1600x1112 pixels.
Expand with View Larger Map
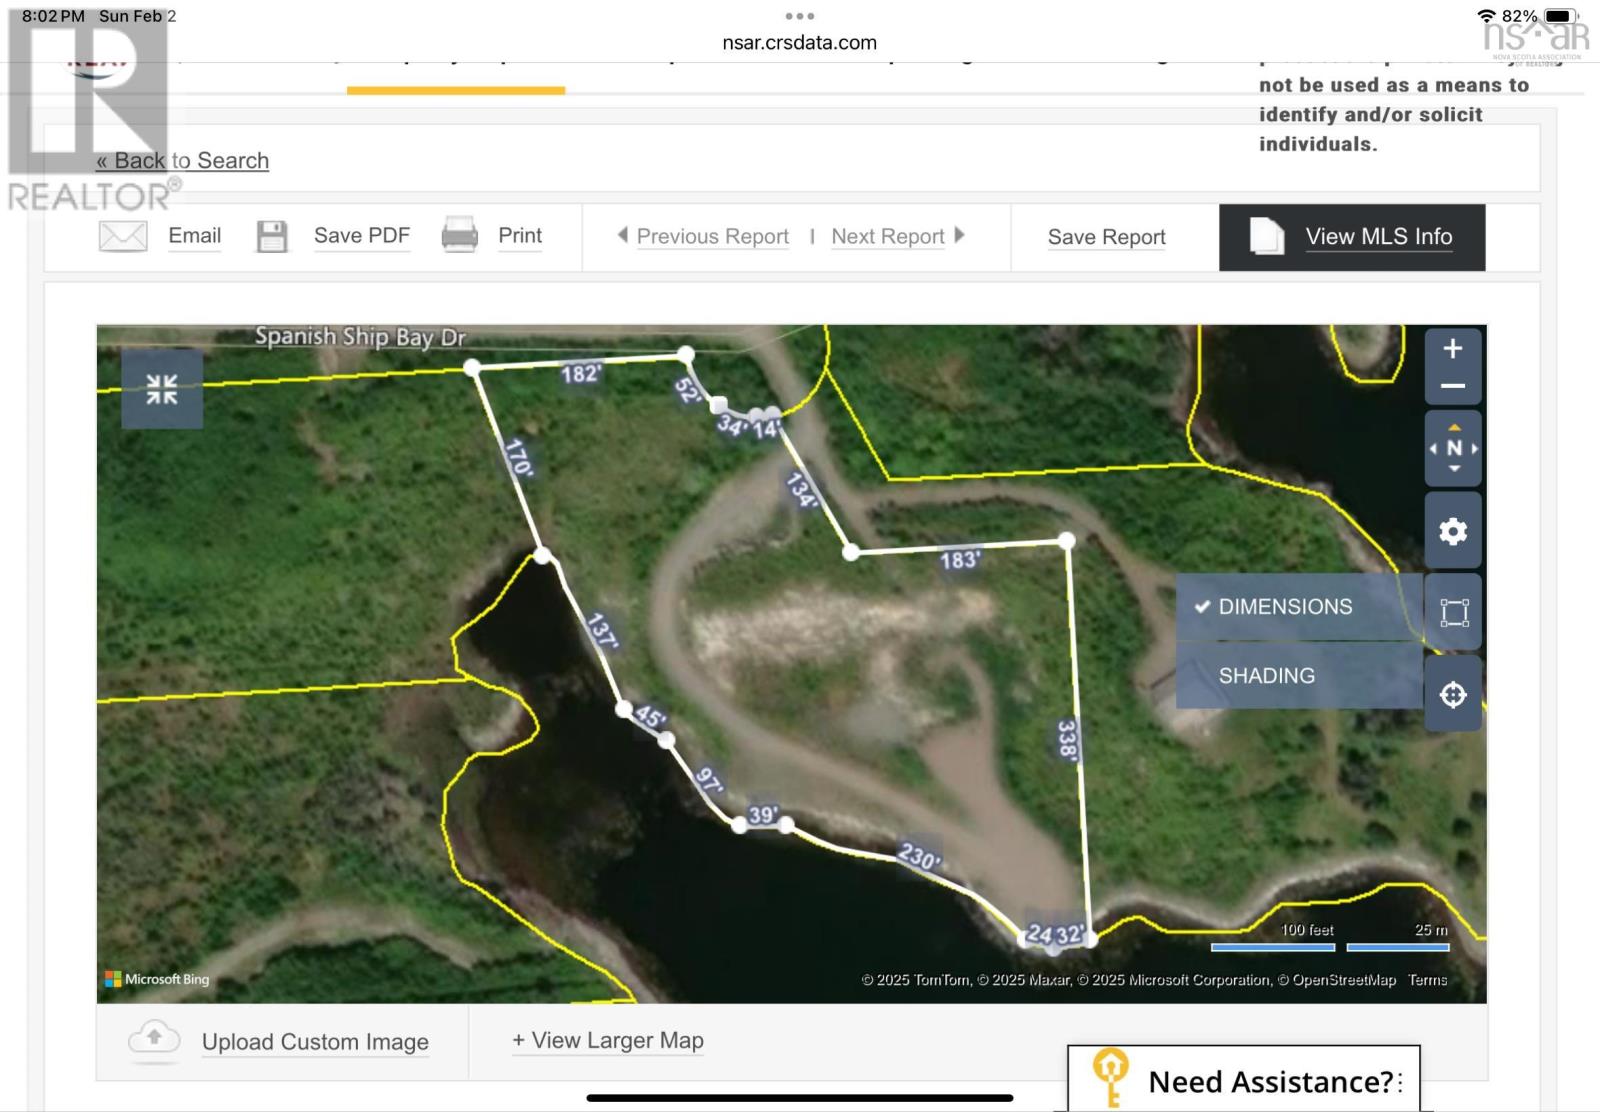point(608,1041)
